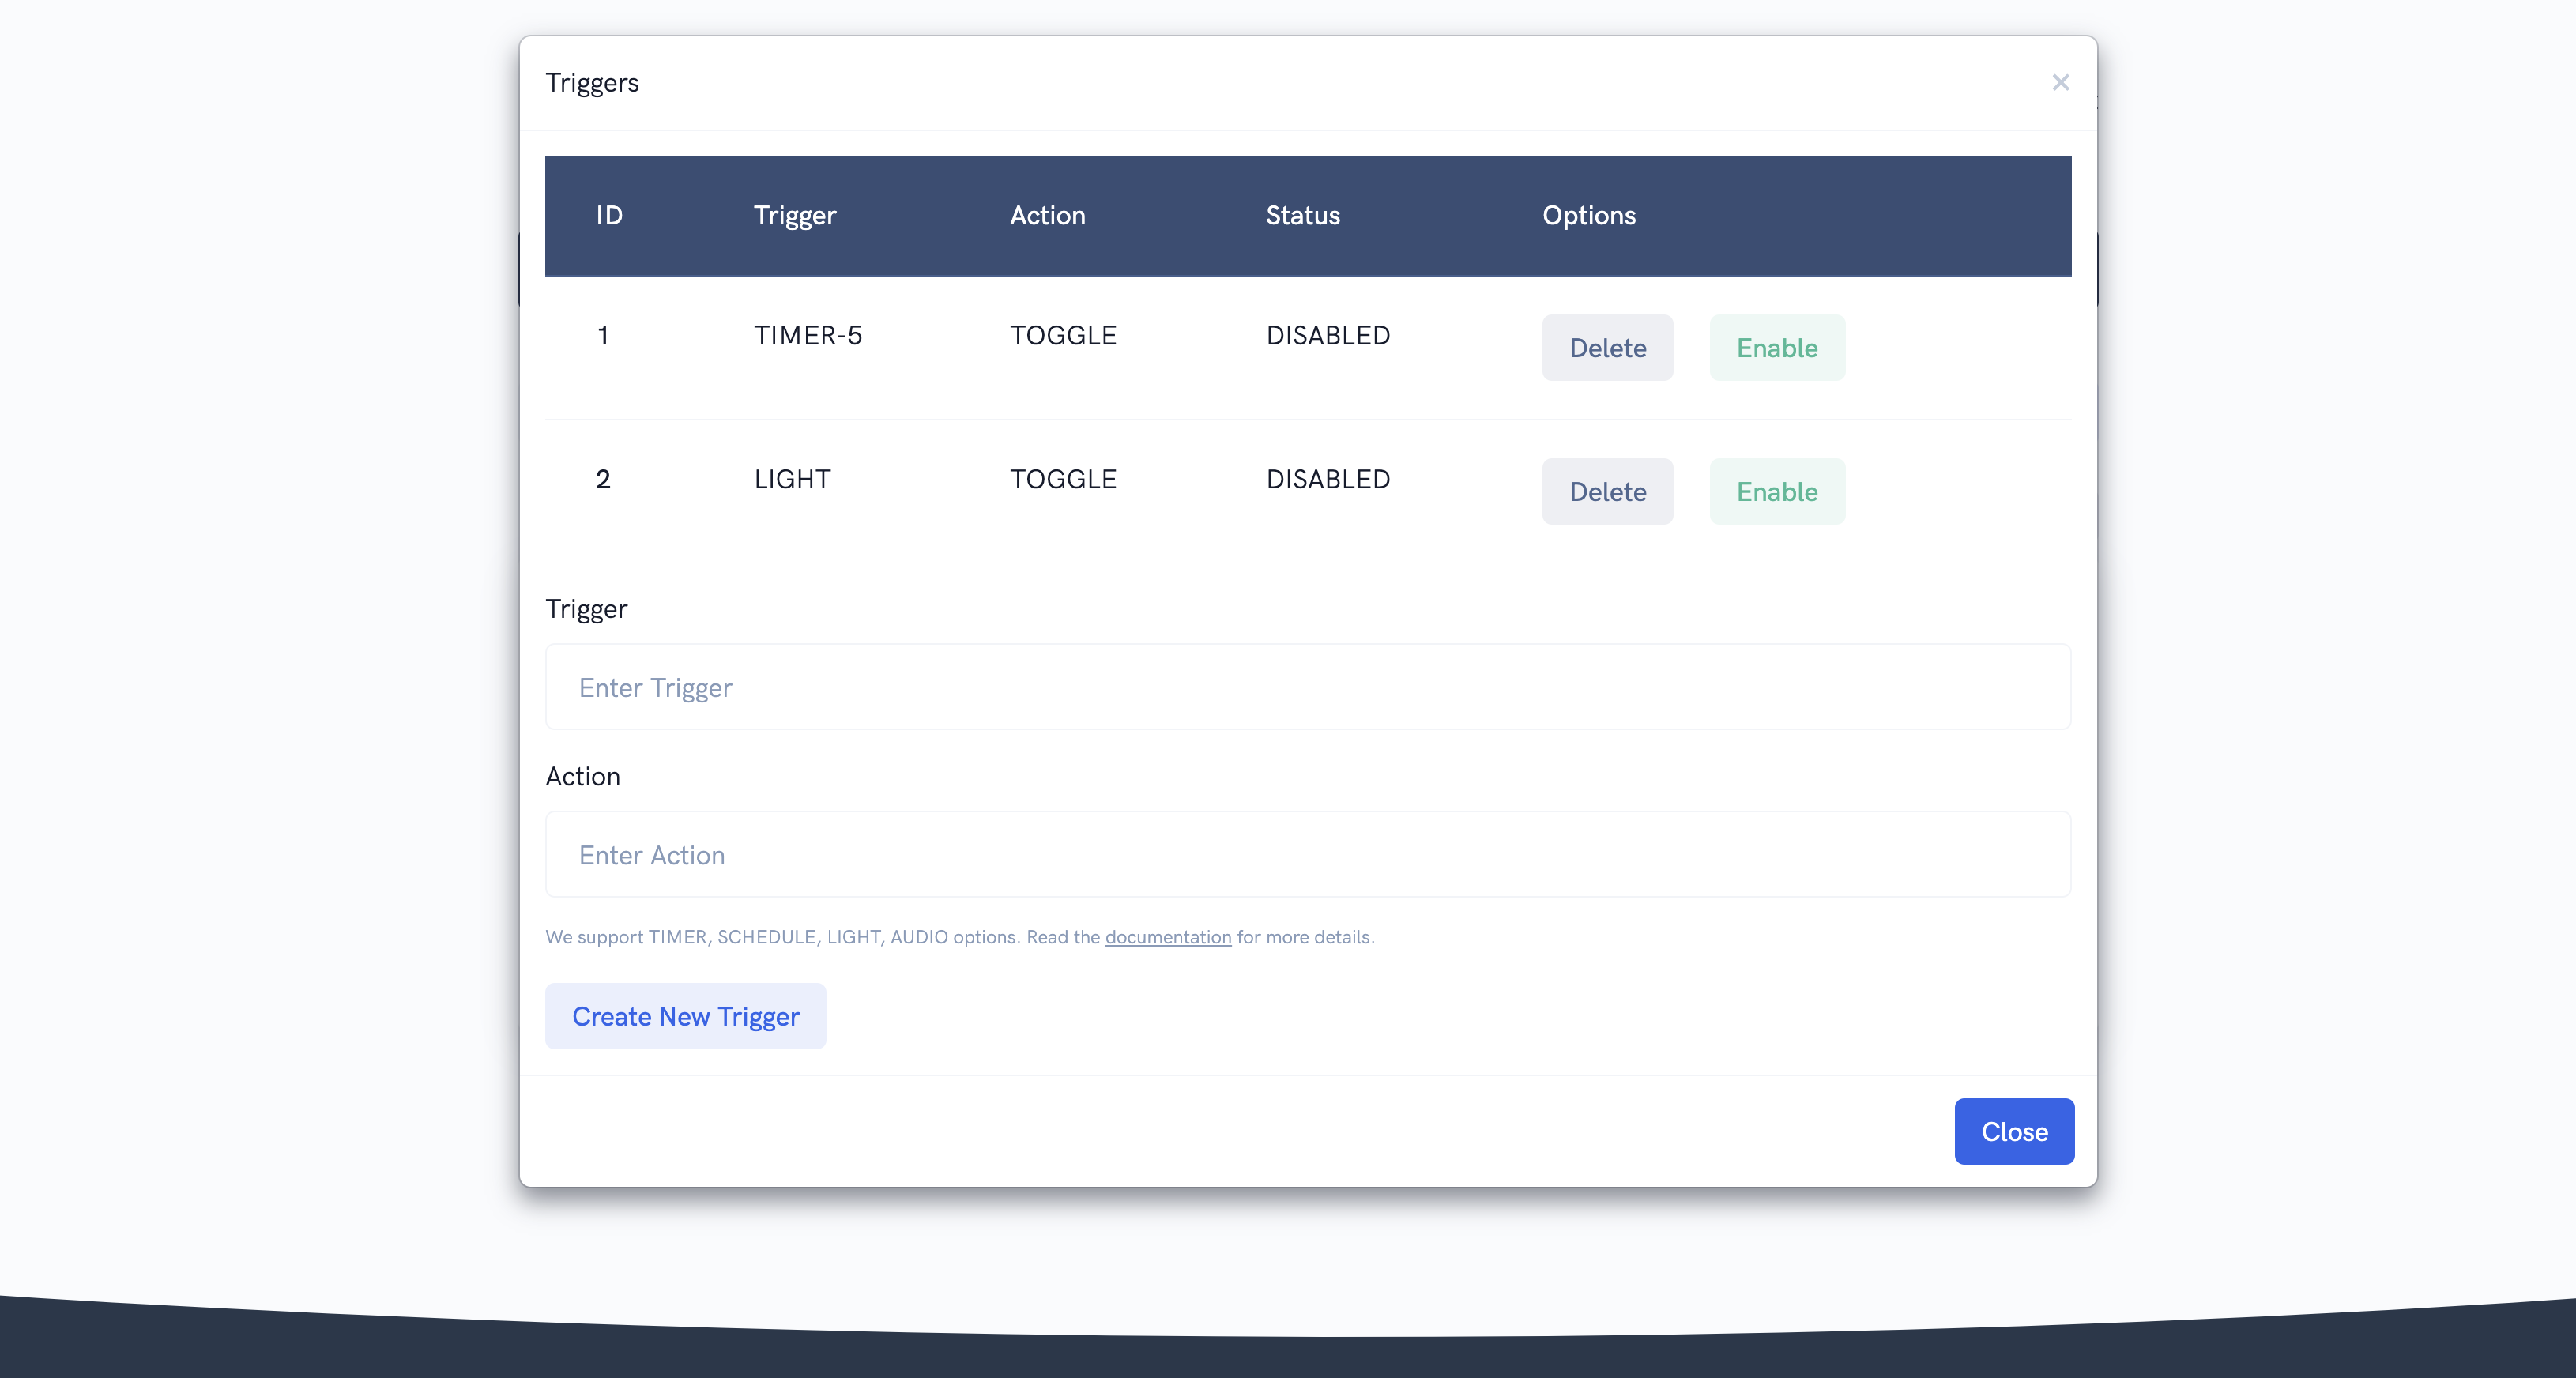Click the Trigger column header

coord(794,216)
